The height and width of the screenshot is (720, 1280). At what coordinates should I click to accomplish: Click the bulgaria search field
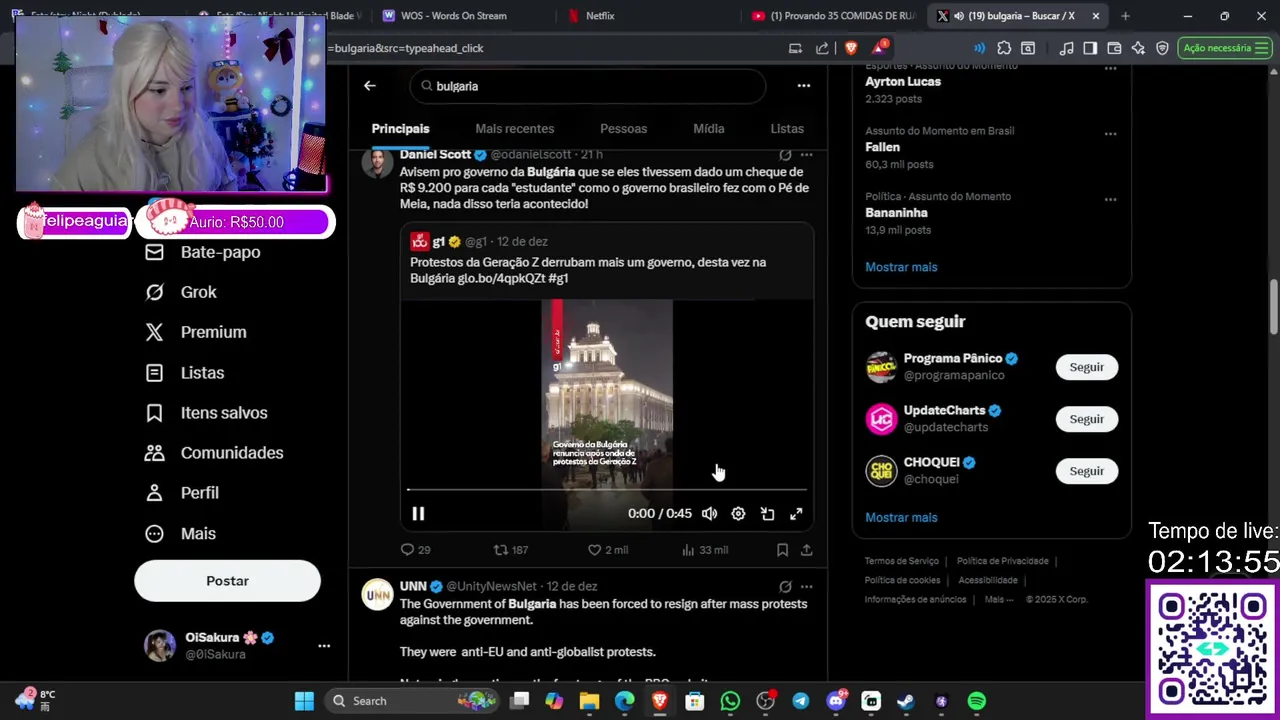[588, 86]
